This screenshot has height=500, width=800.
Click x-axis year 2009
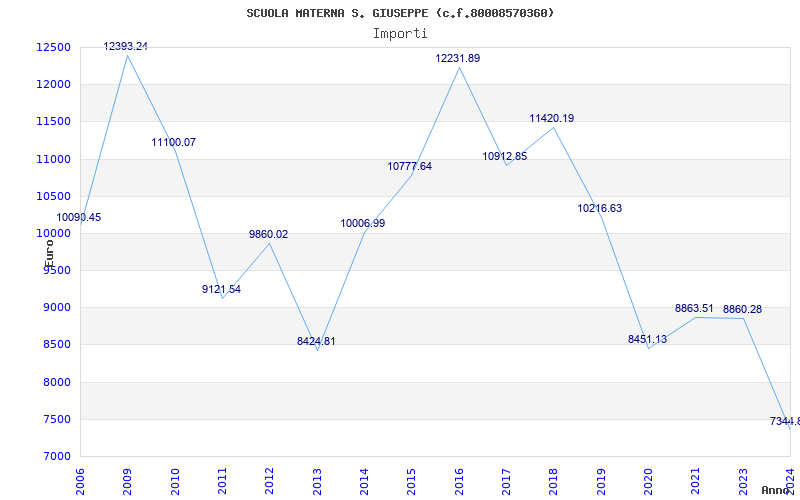click(128, 482)
